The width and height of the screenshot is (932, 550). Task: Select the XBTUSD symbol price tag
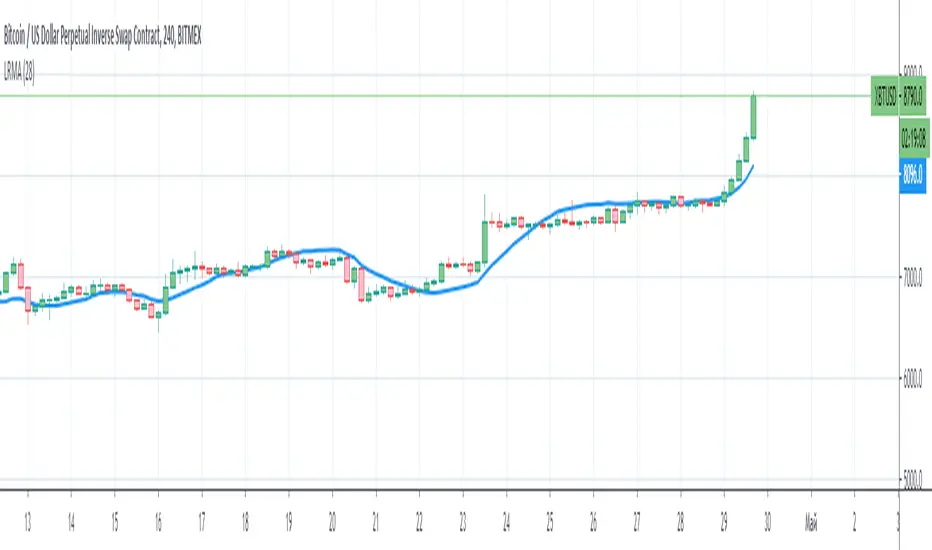pyautogui.click(x=885, y=97)
